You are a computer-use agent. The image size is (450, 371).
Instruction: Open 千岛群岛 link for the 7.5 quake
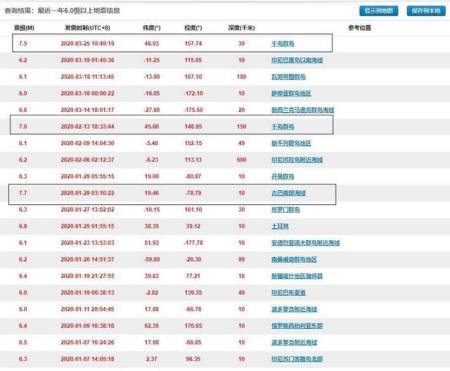[283, 43]
